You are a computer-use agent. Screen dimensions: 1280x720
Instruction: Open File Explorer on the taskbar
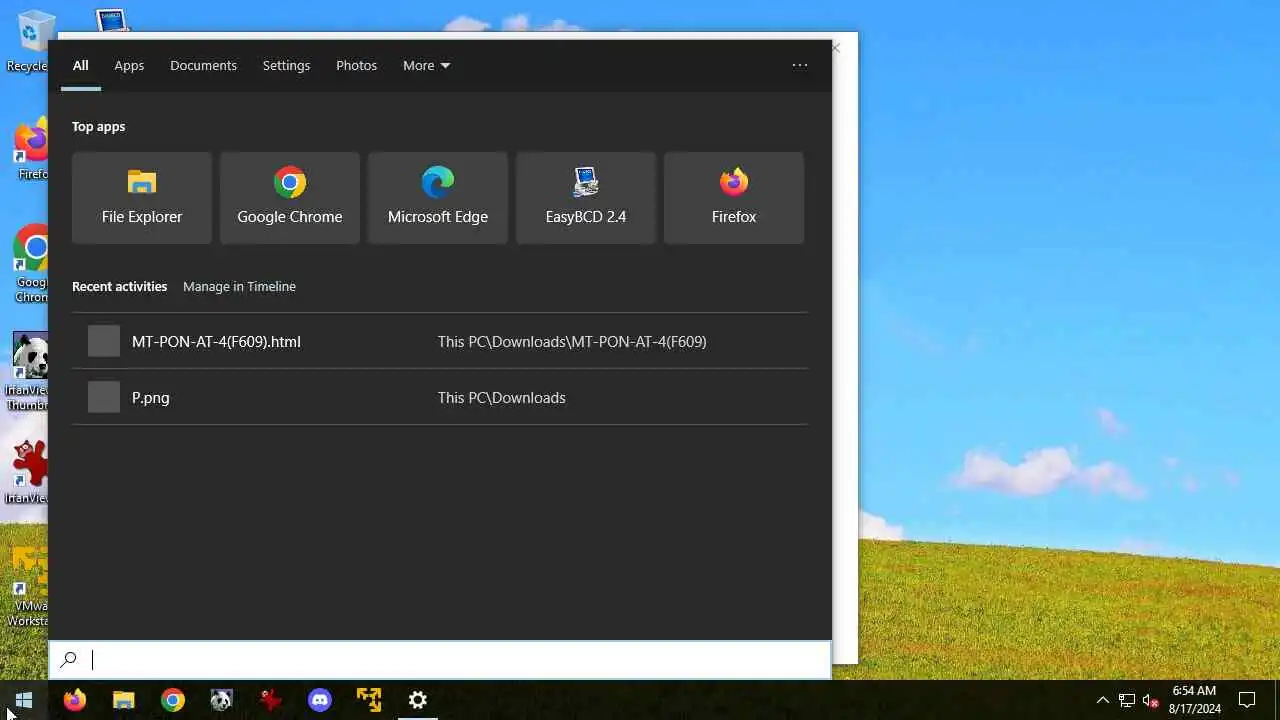click(123, 700)
